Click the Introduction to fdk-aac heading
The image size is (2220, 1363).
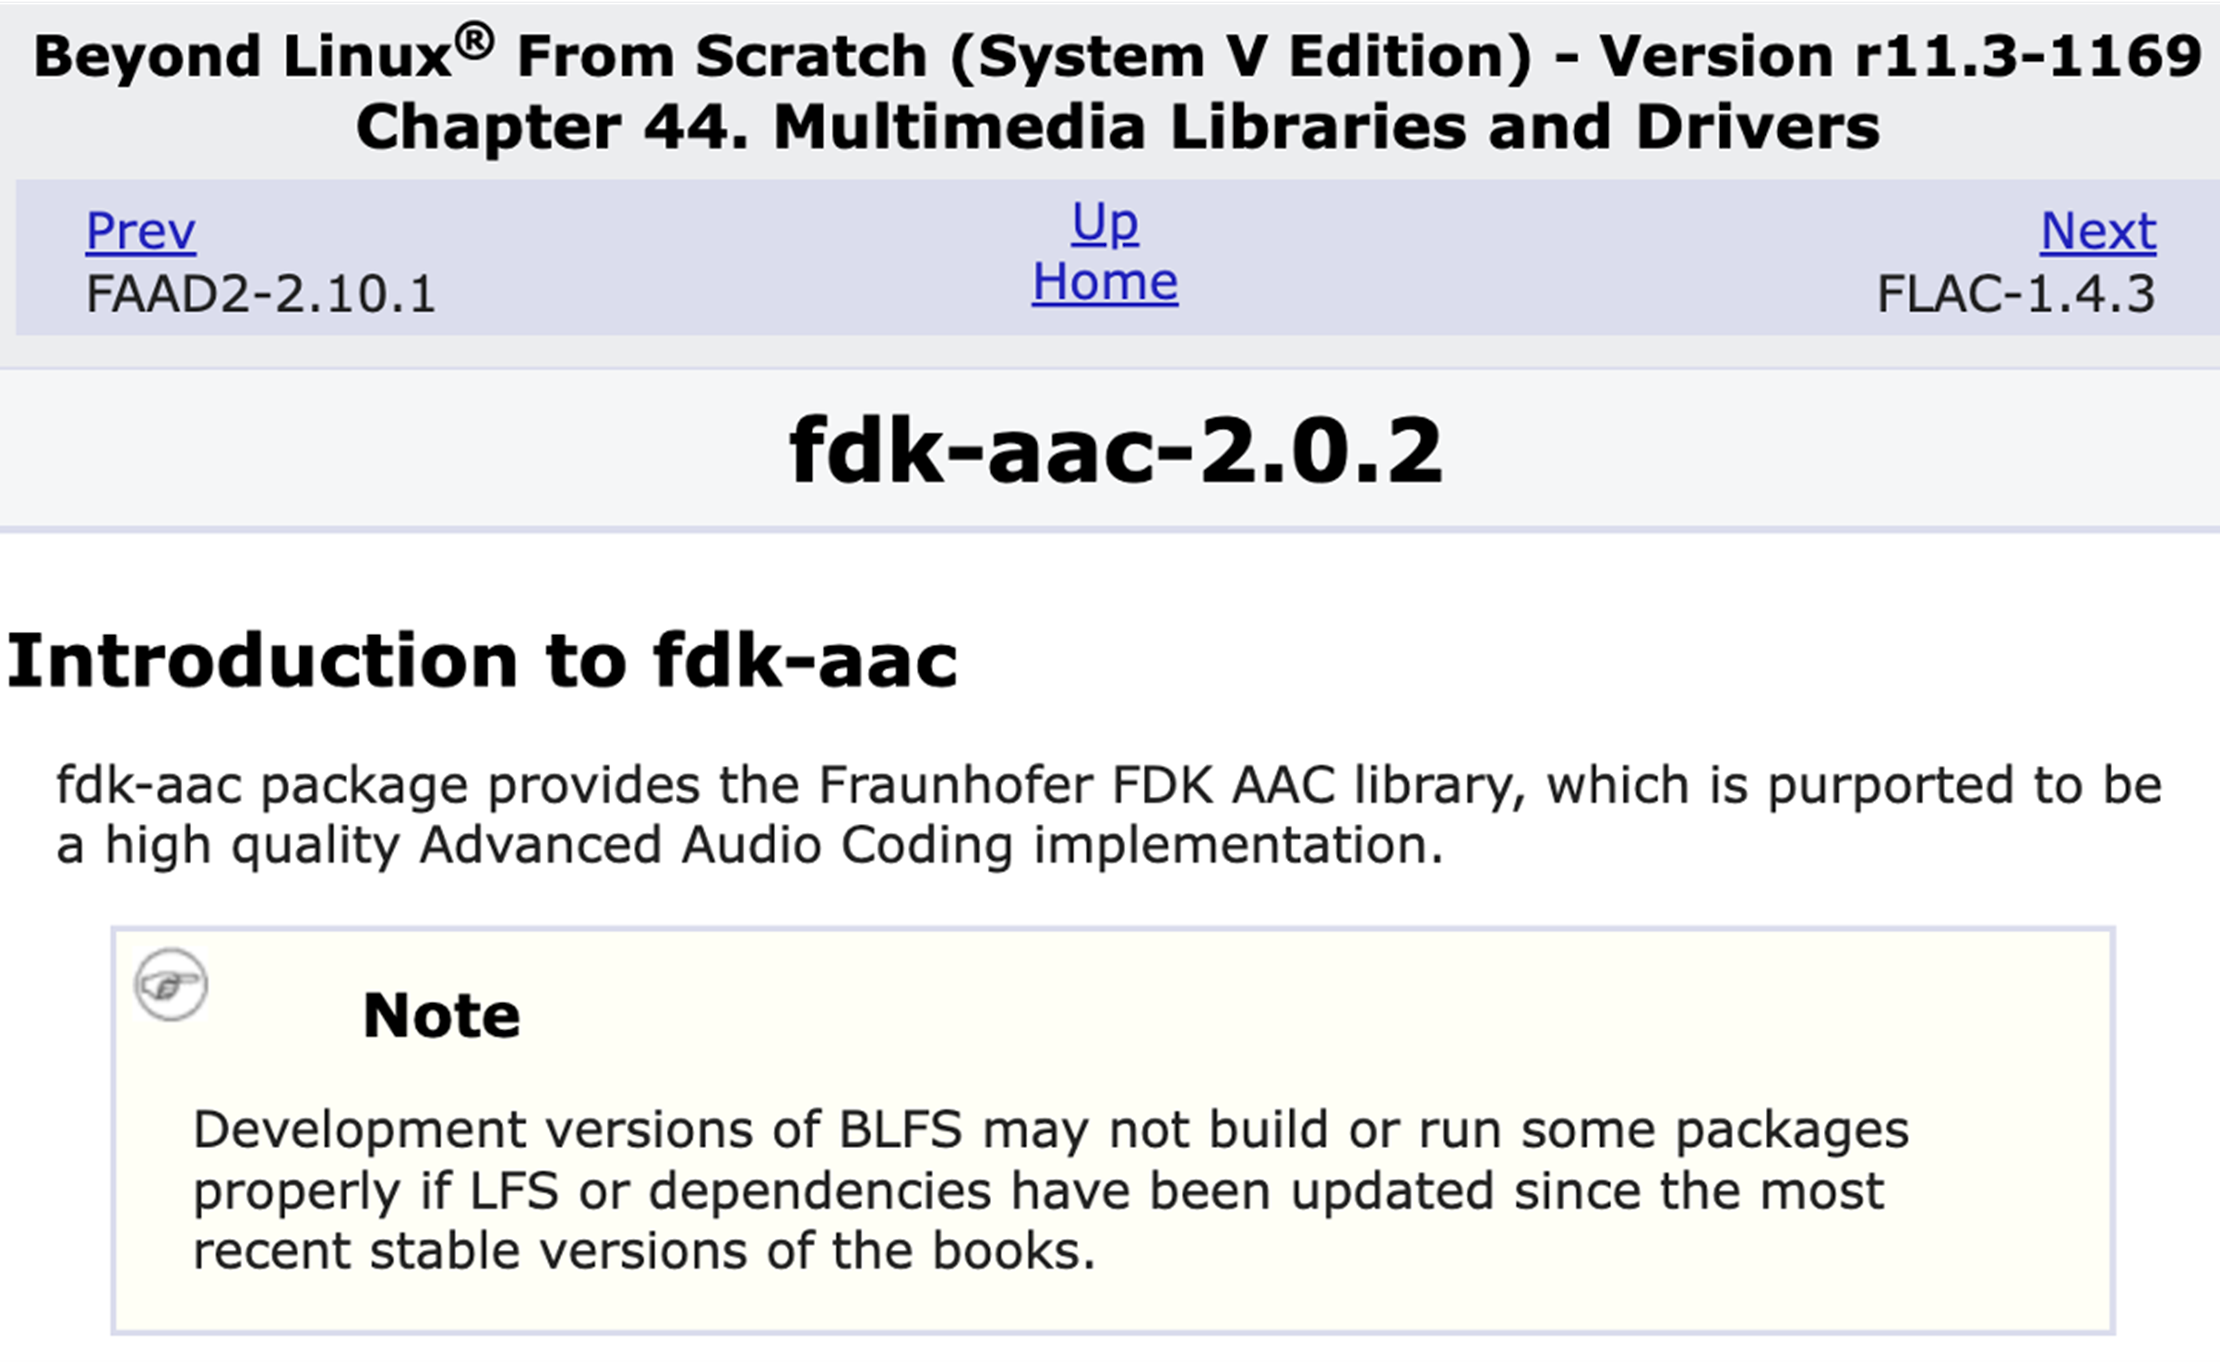pos(482,661)
